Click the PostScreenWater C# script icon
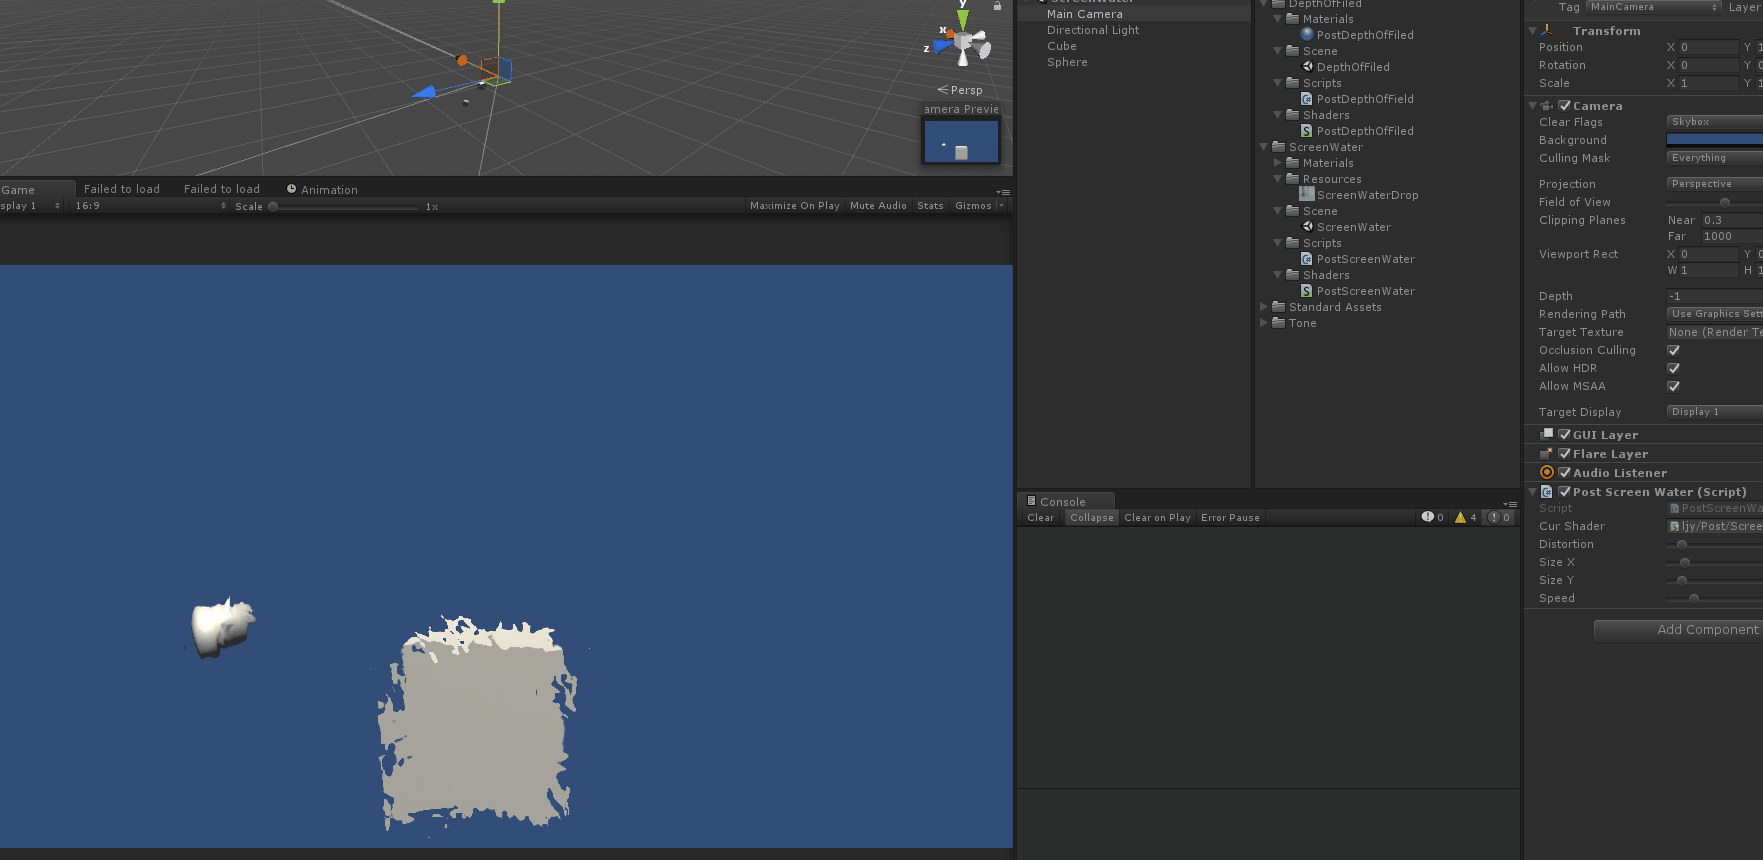The height and width of the screenshot is (860, 1763). 1307,259
